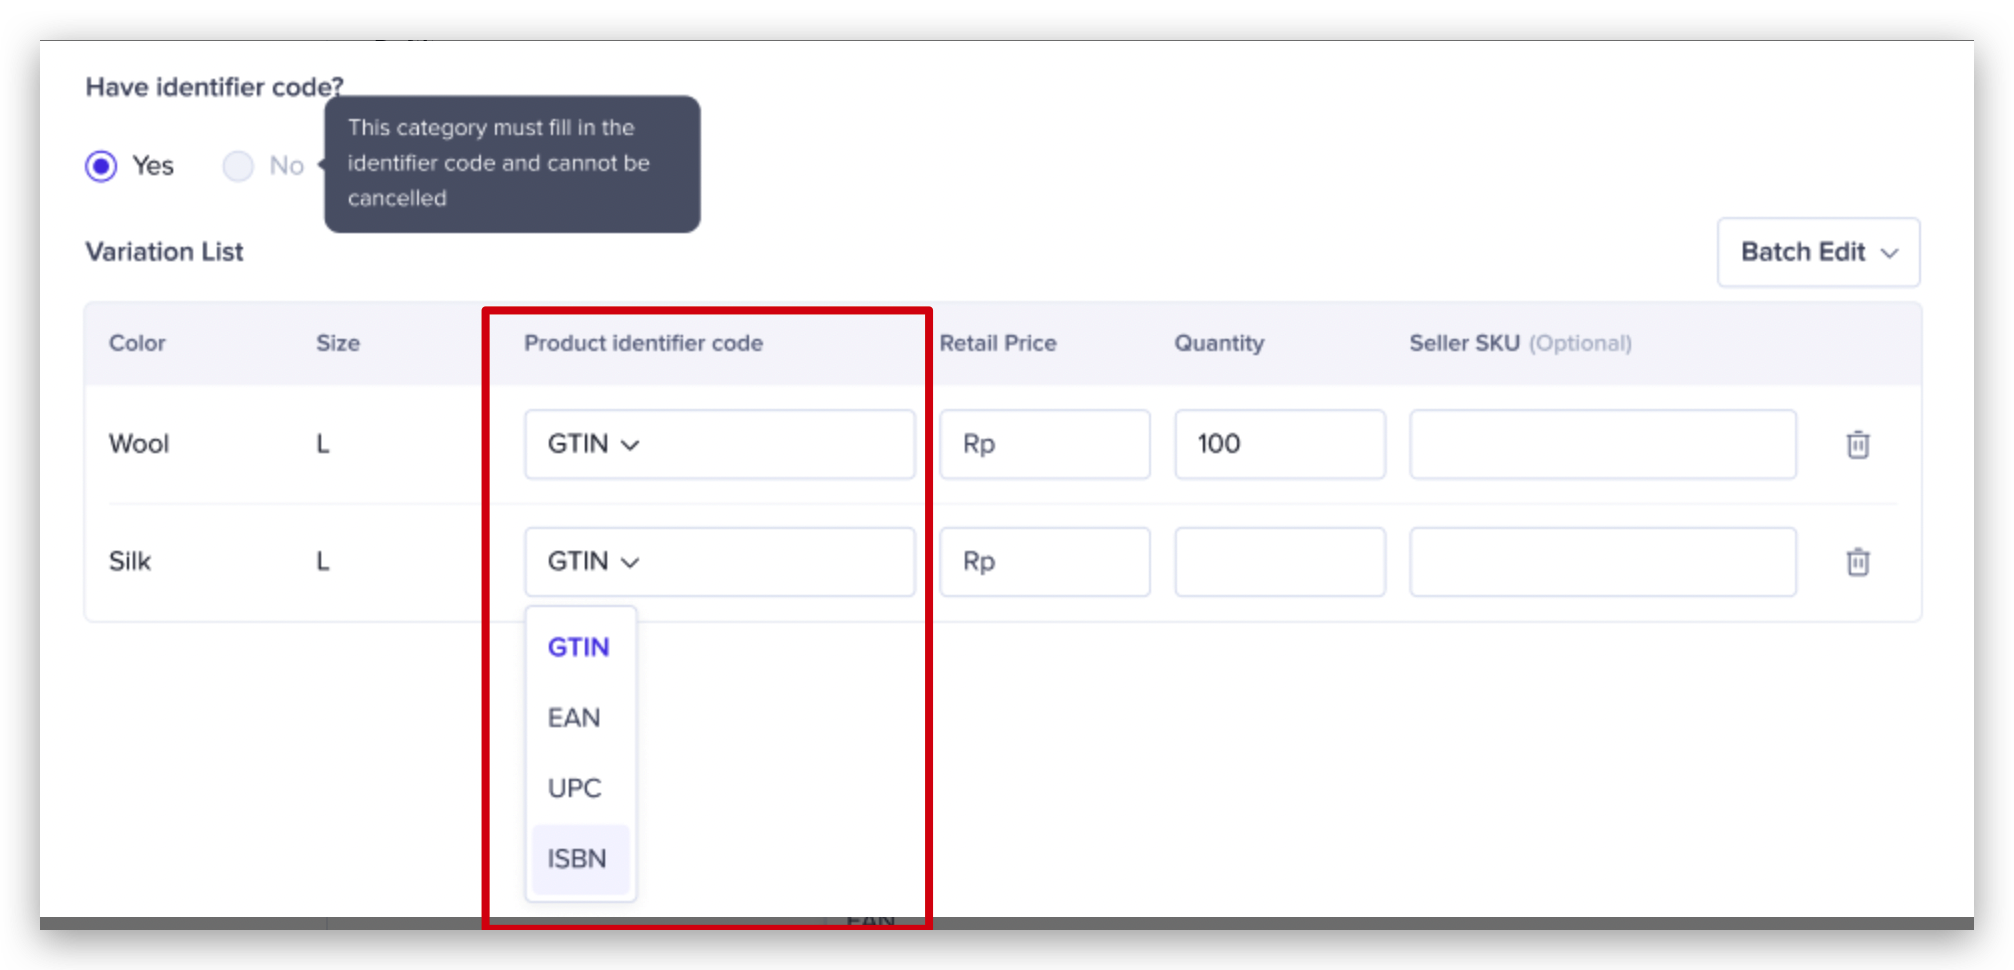Screen dimensions: 2014x970
Task: Click the Variation List heading
Action: (164, 252)
